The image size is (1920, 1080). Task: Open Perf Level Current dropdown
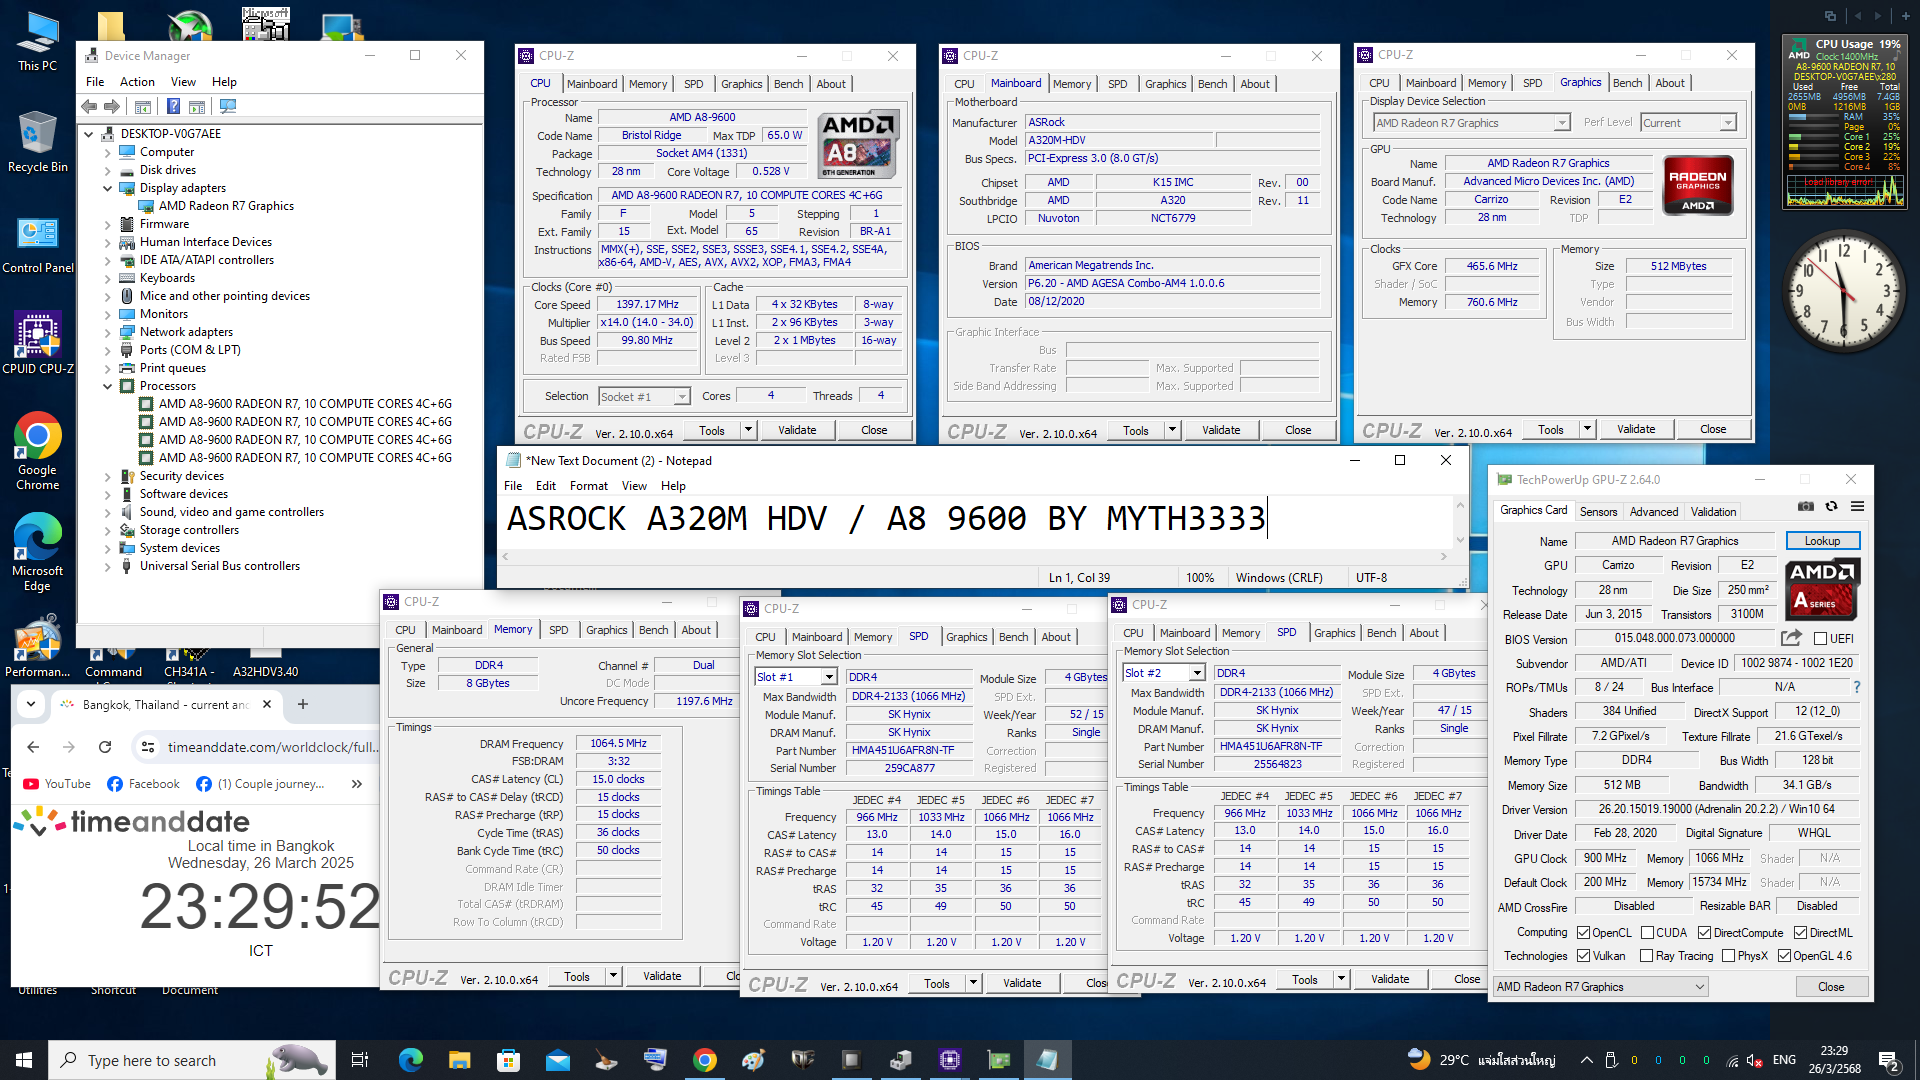(x=1688, y=123)
